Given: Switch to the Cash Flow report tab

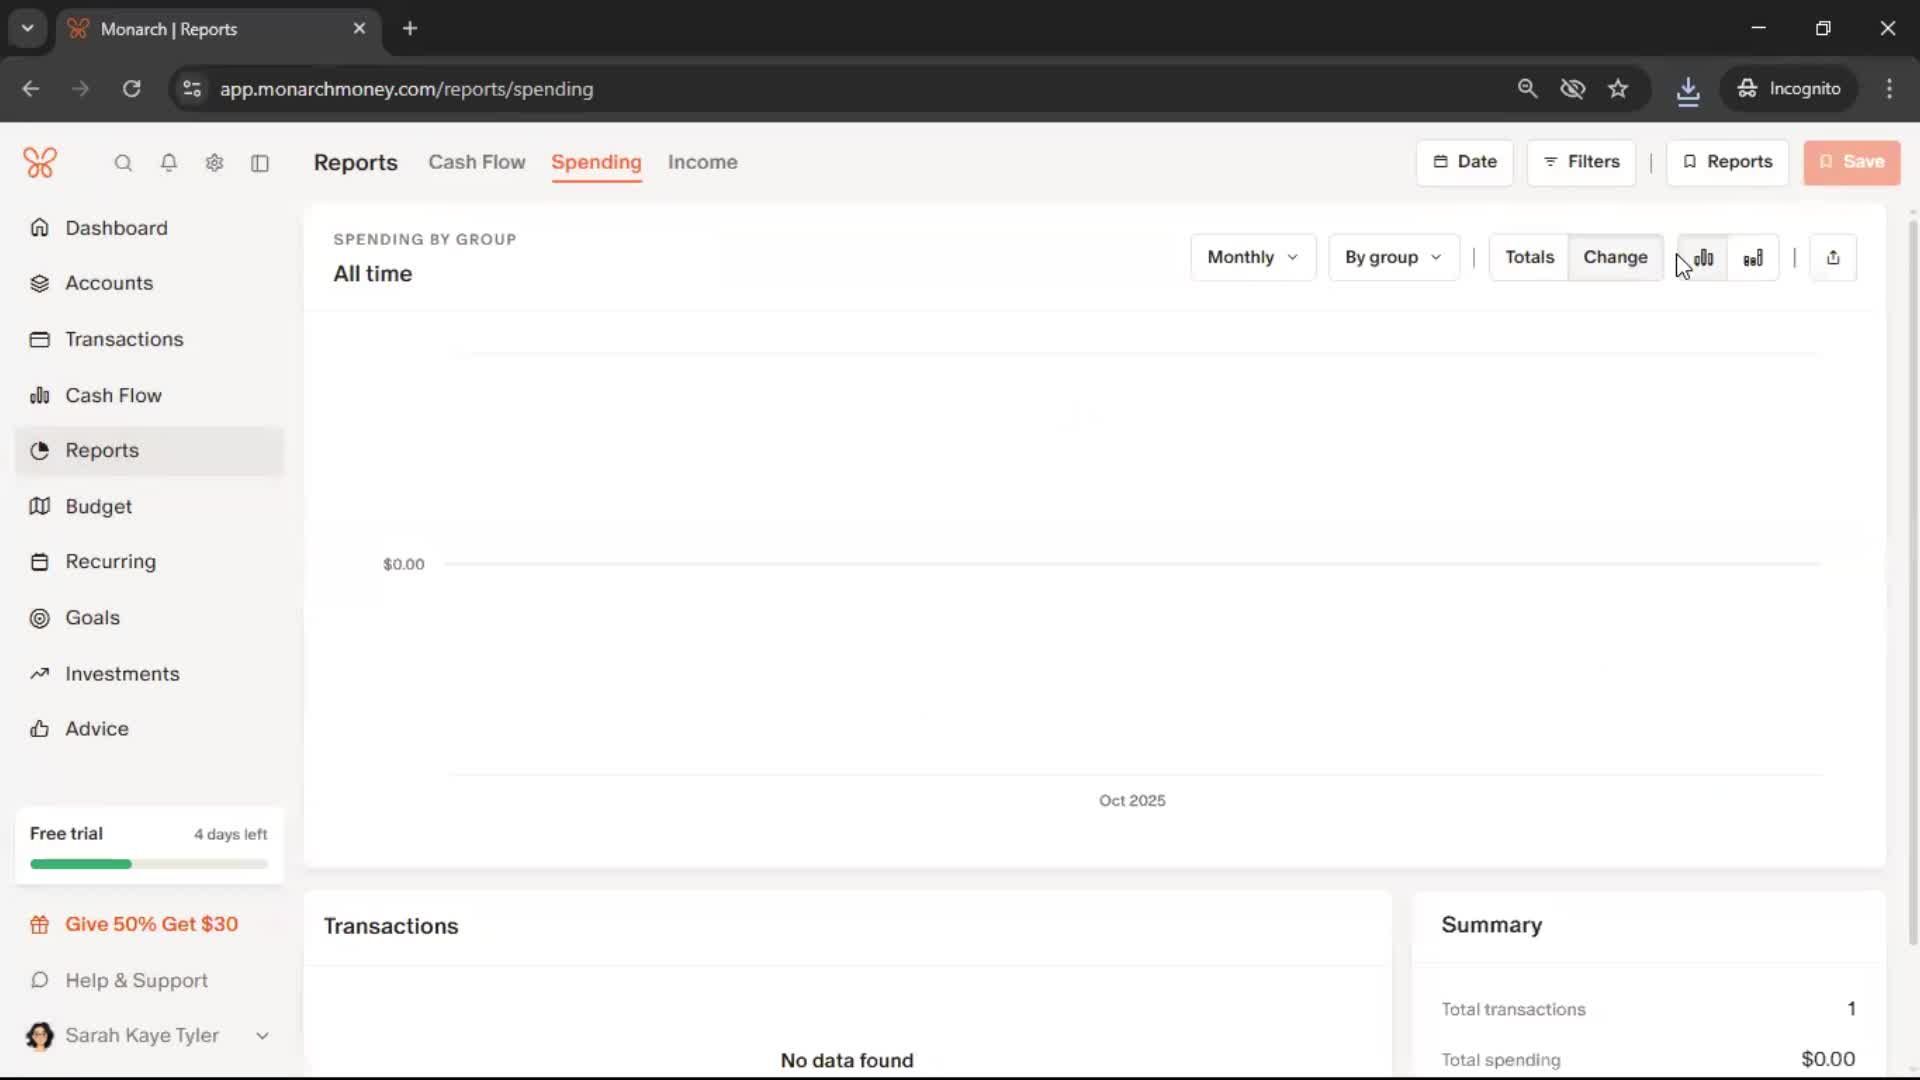Looking at the screenshot, I should pyautogui.click(x=476, y=162).
